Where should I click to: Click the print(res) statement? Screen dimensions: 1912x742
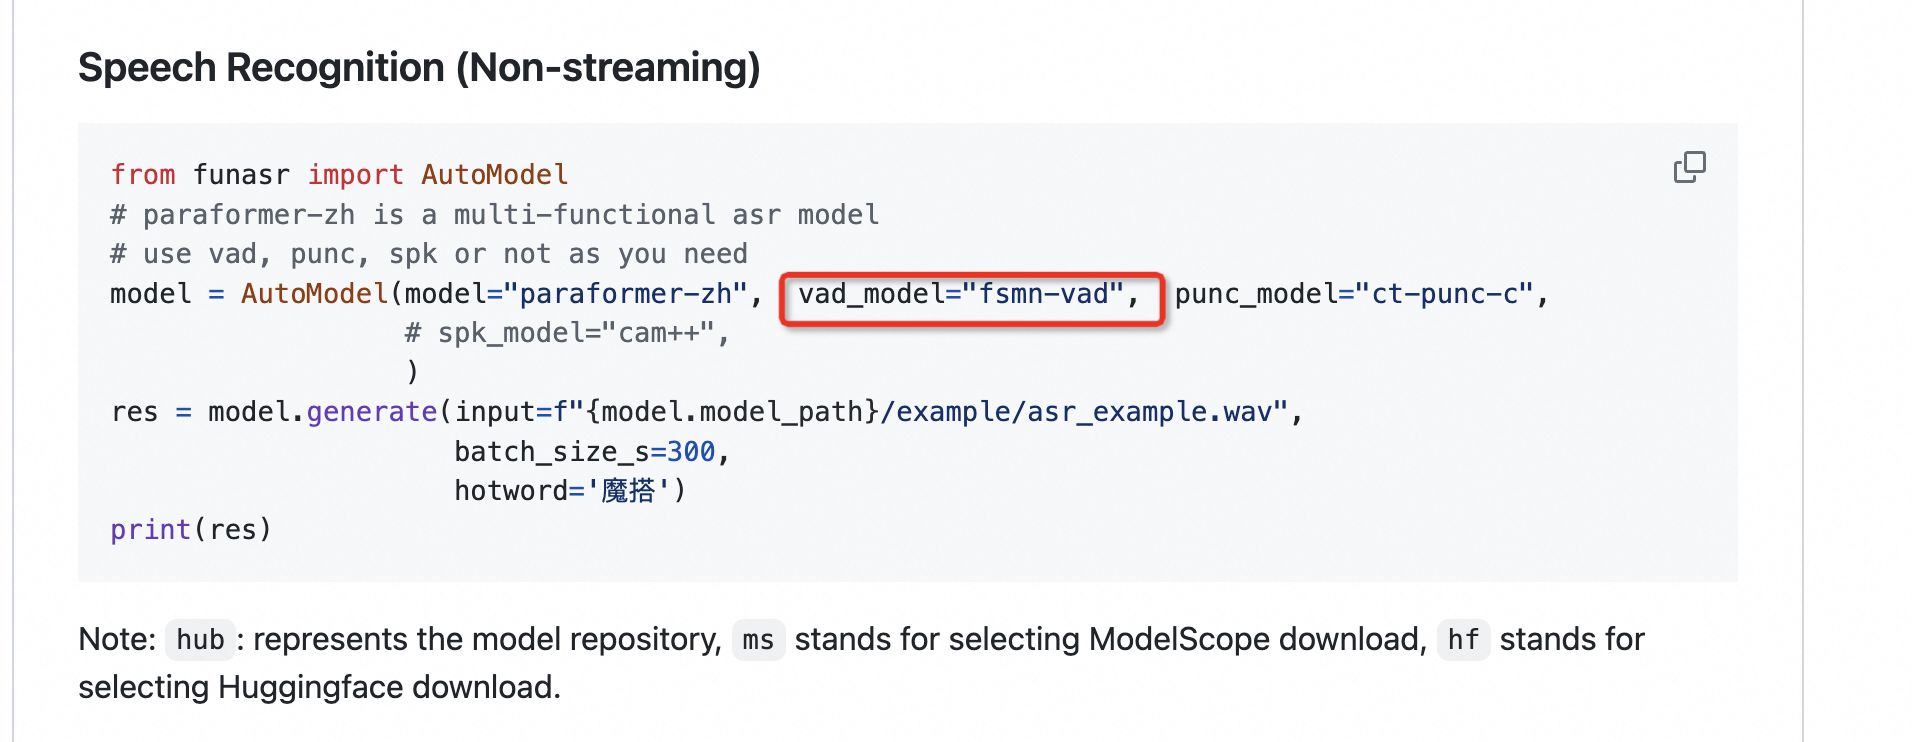pos(190,530)
